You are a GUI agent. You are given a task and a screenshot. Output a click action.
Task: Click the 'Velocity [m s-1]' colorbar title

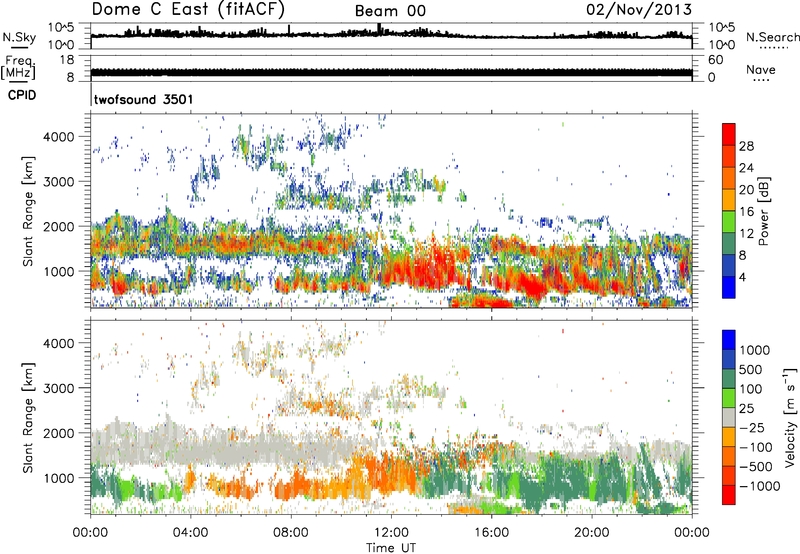(x=790, y=417)
